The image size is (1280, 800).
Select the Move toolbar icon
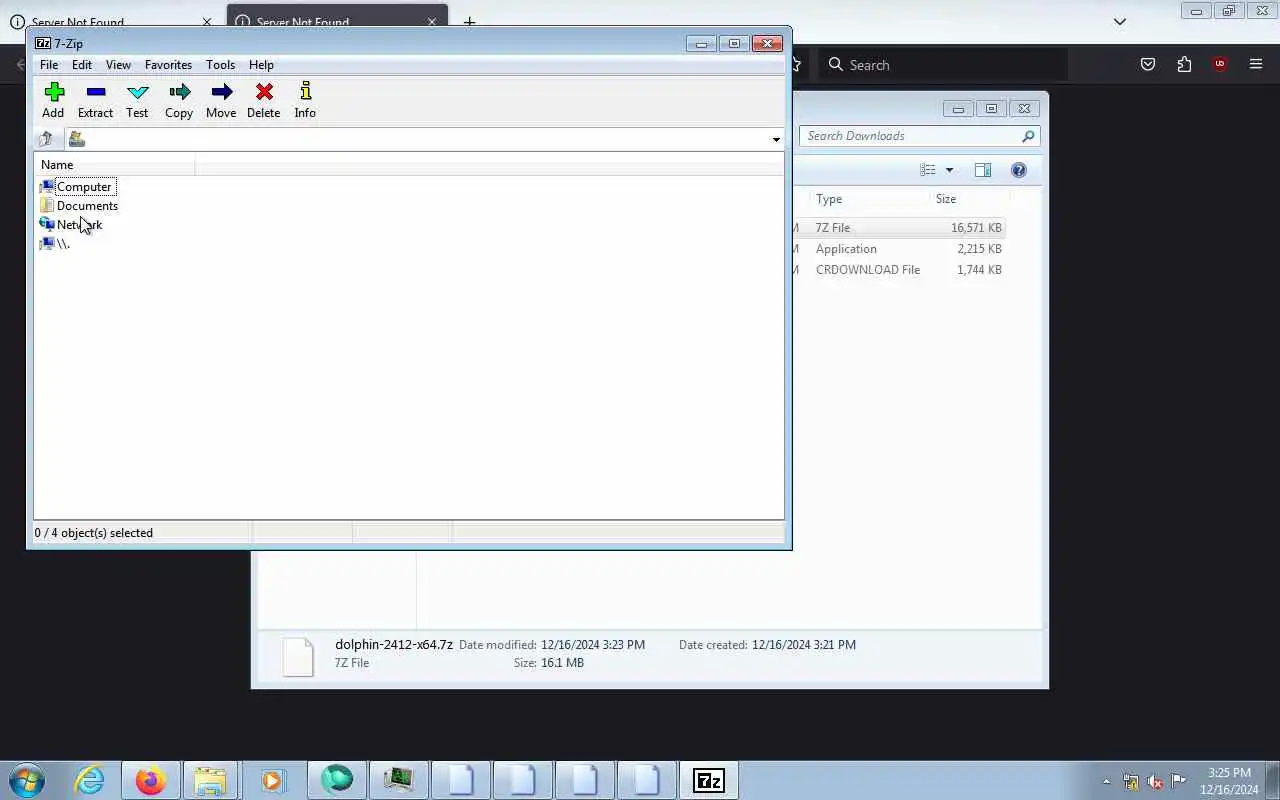(221, 100)
